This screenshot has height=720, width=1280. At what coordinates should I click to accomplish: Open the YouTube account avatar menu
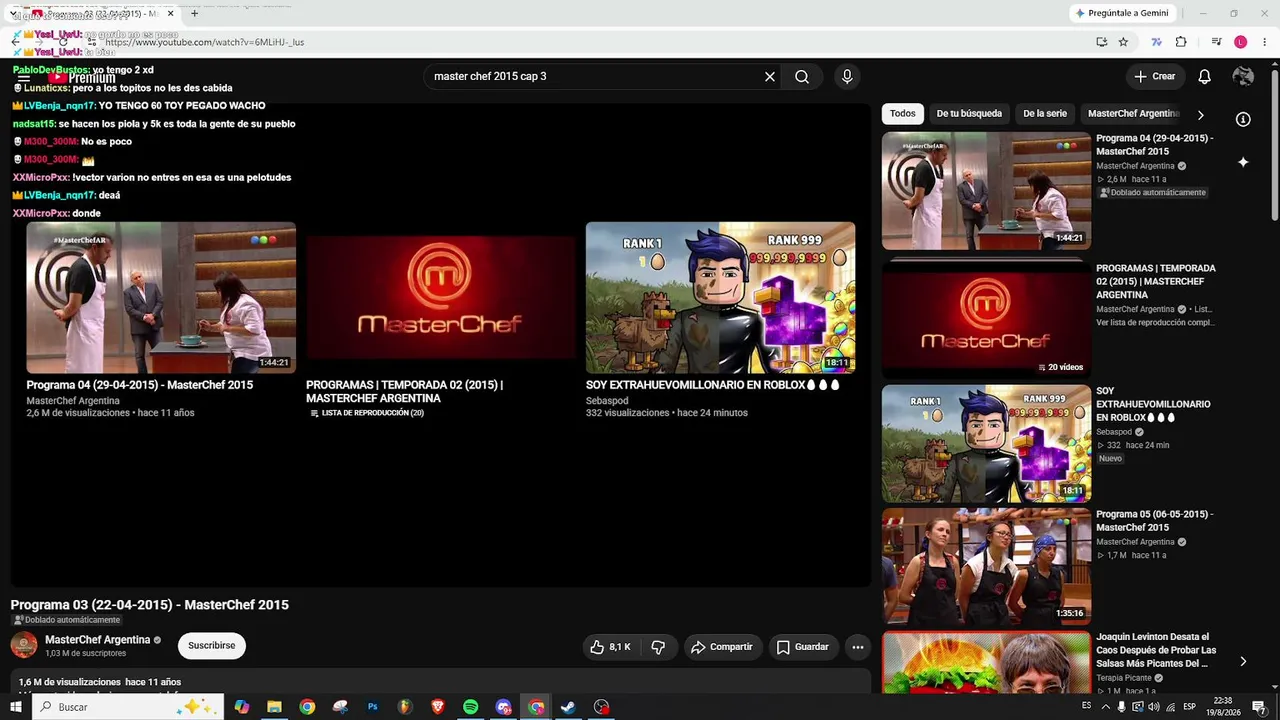[x=1243, y=77]
